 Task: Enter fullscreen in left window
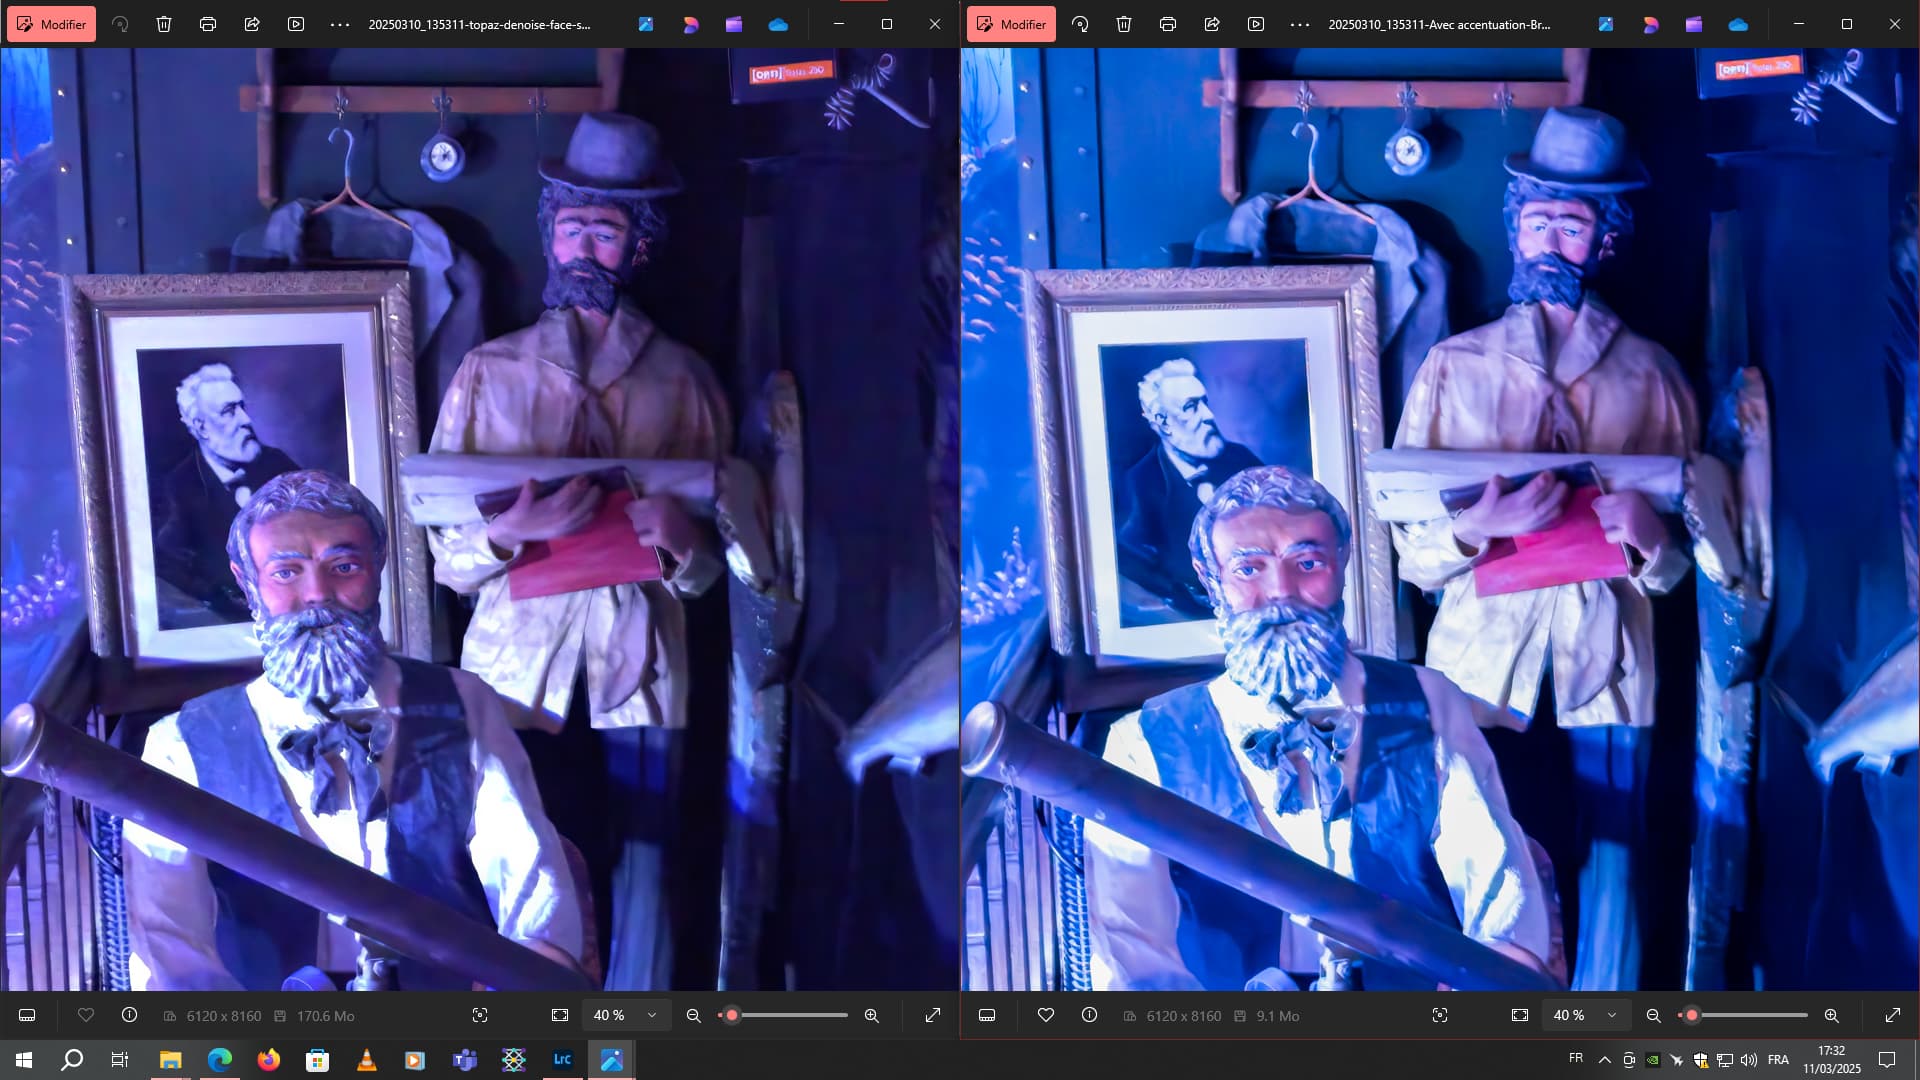(933, 1015)
